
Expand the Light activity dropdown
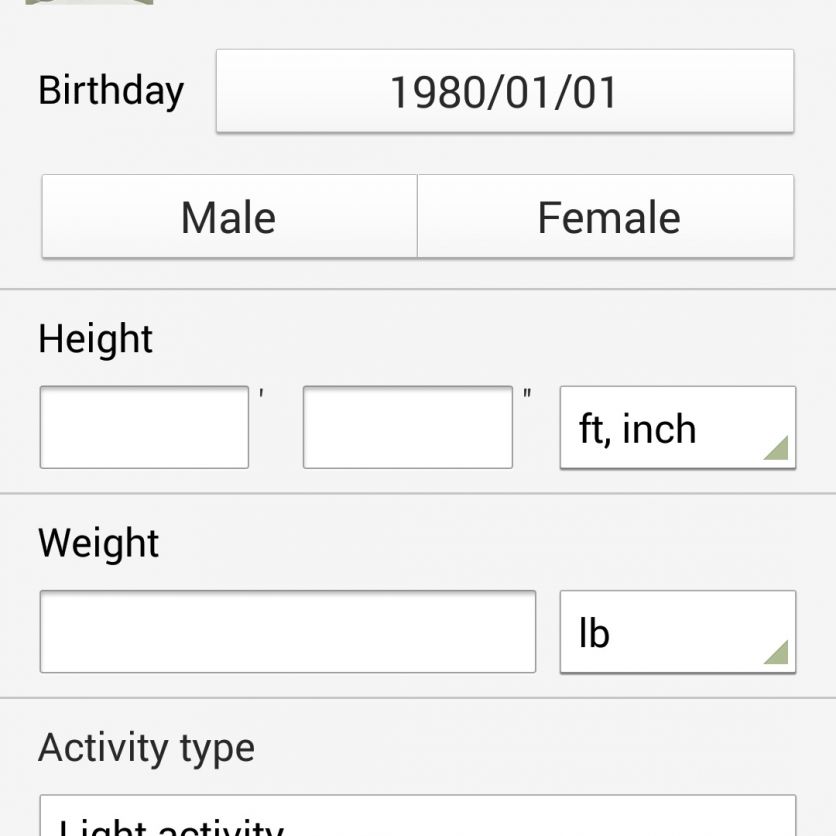tap(417, 820)
